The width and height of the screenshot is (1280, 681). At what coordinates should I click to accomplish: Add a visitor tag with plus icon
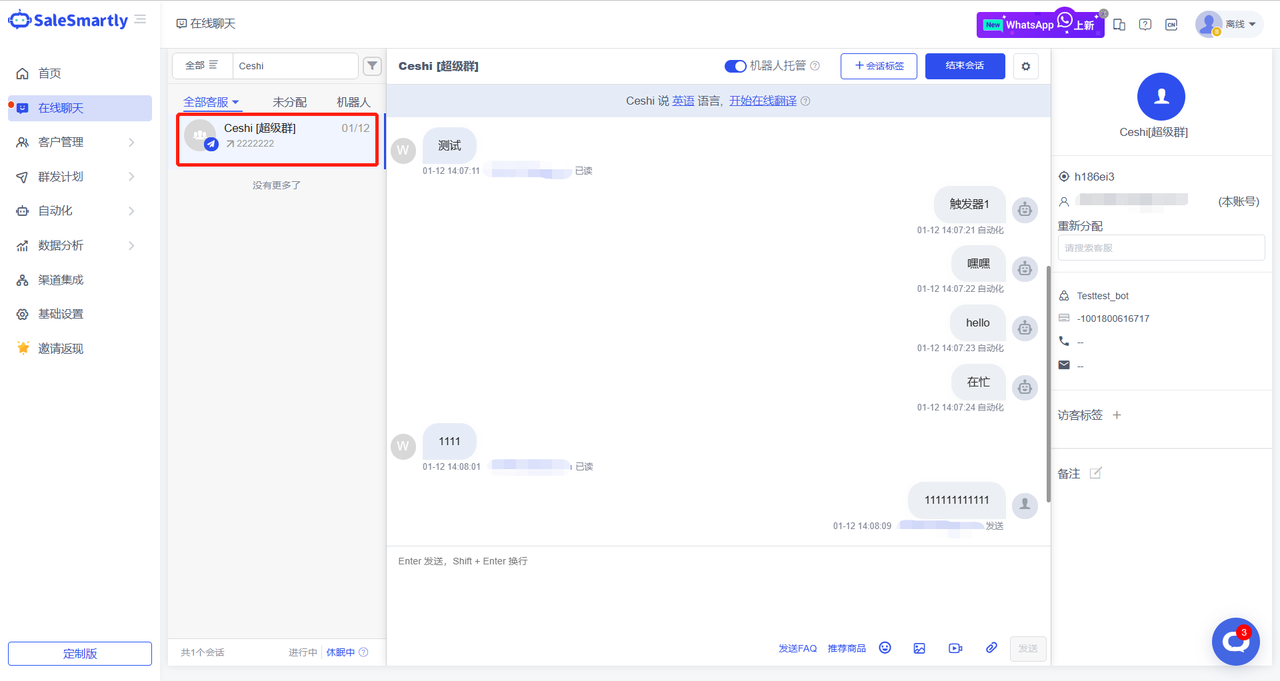1117,415
